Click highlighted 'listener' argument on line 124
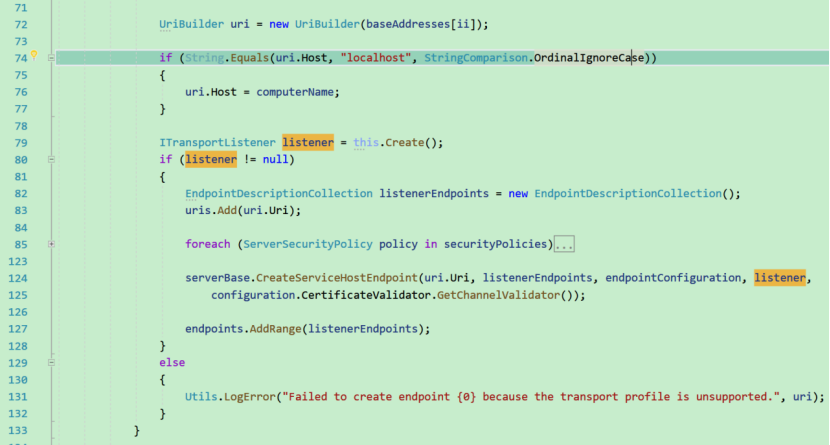The image size is (830, 445). 780,278
